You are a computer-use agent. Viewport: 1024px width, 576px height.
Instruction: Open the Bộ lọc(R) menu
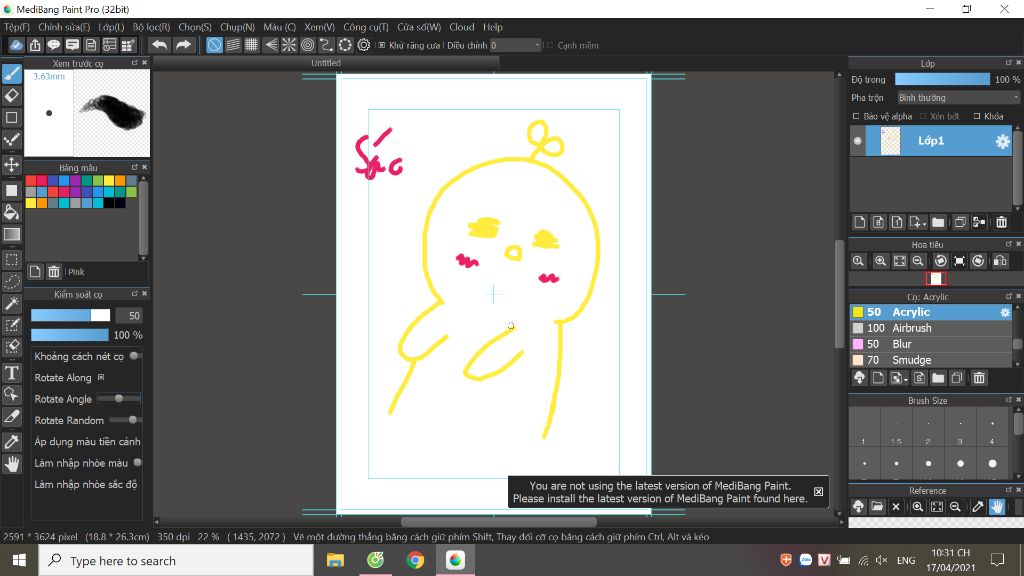pos(152,27)
